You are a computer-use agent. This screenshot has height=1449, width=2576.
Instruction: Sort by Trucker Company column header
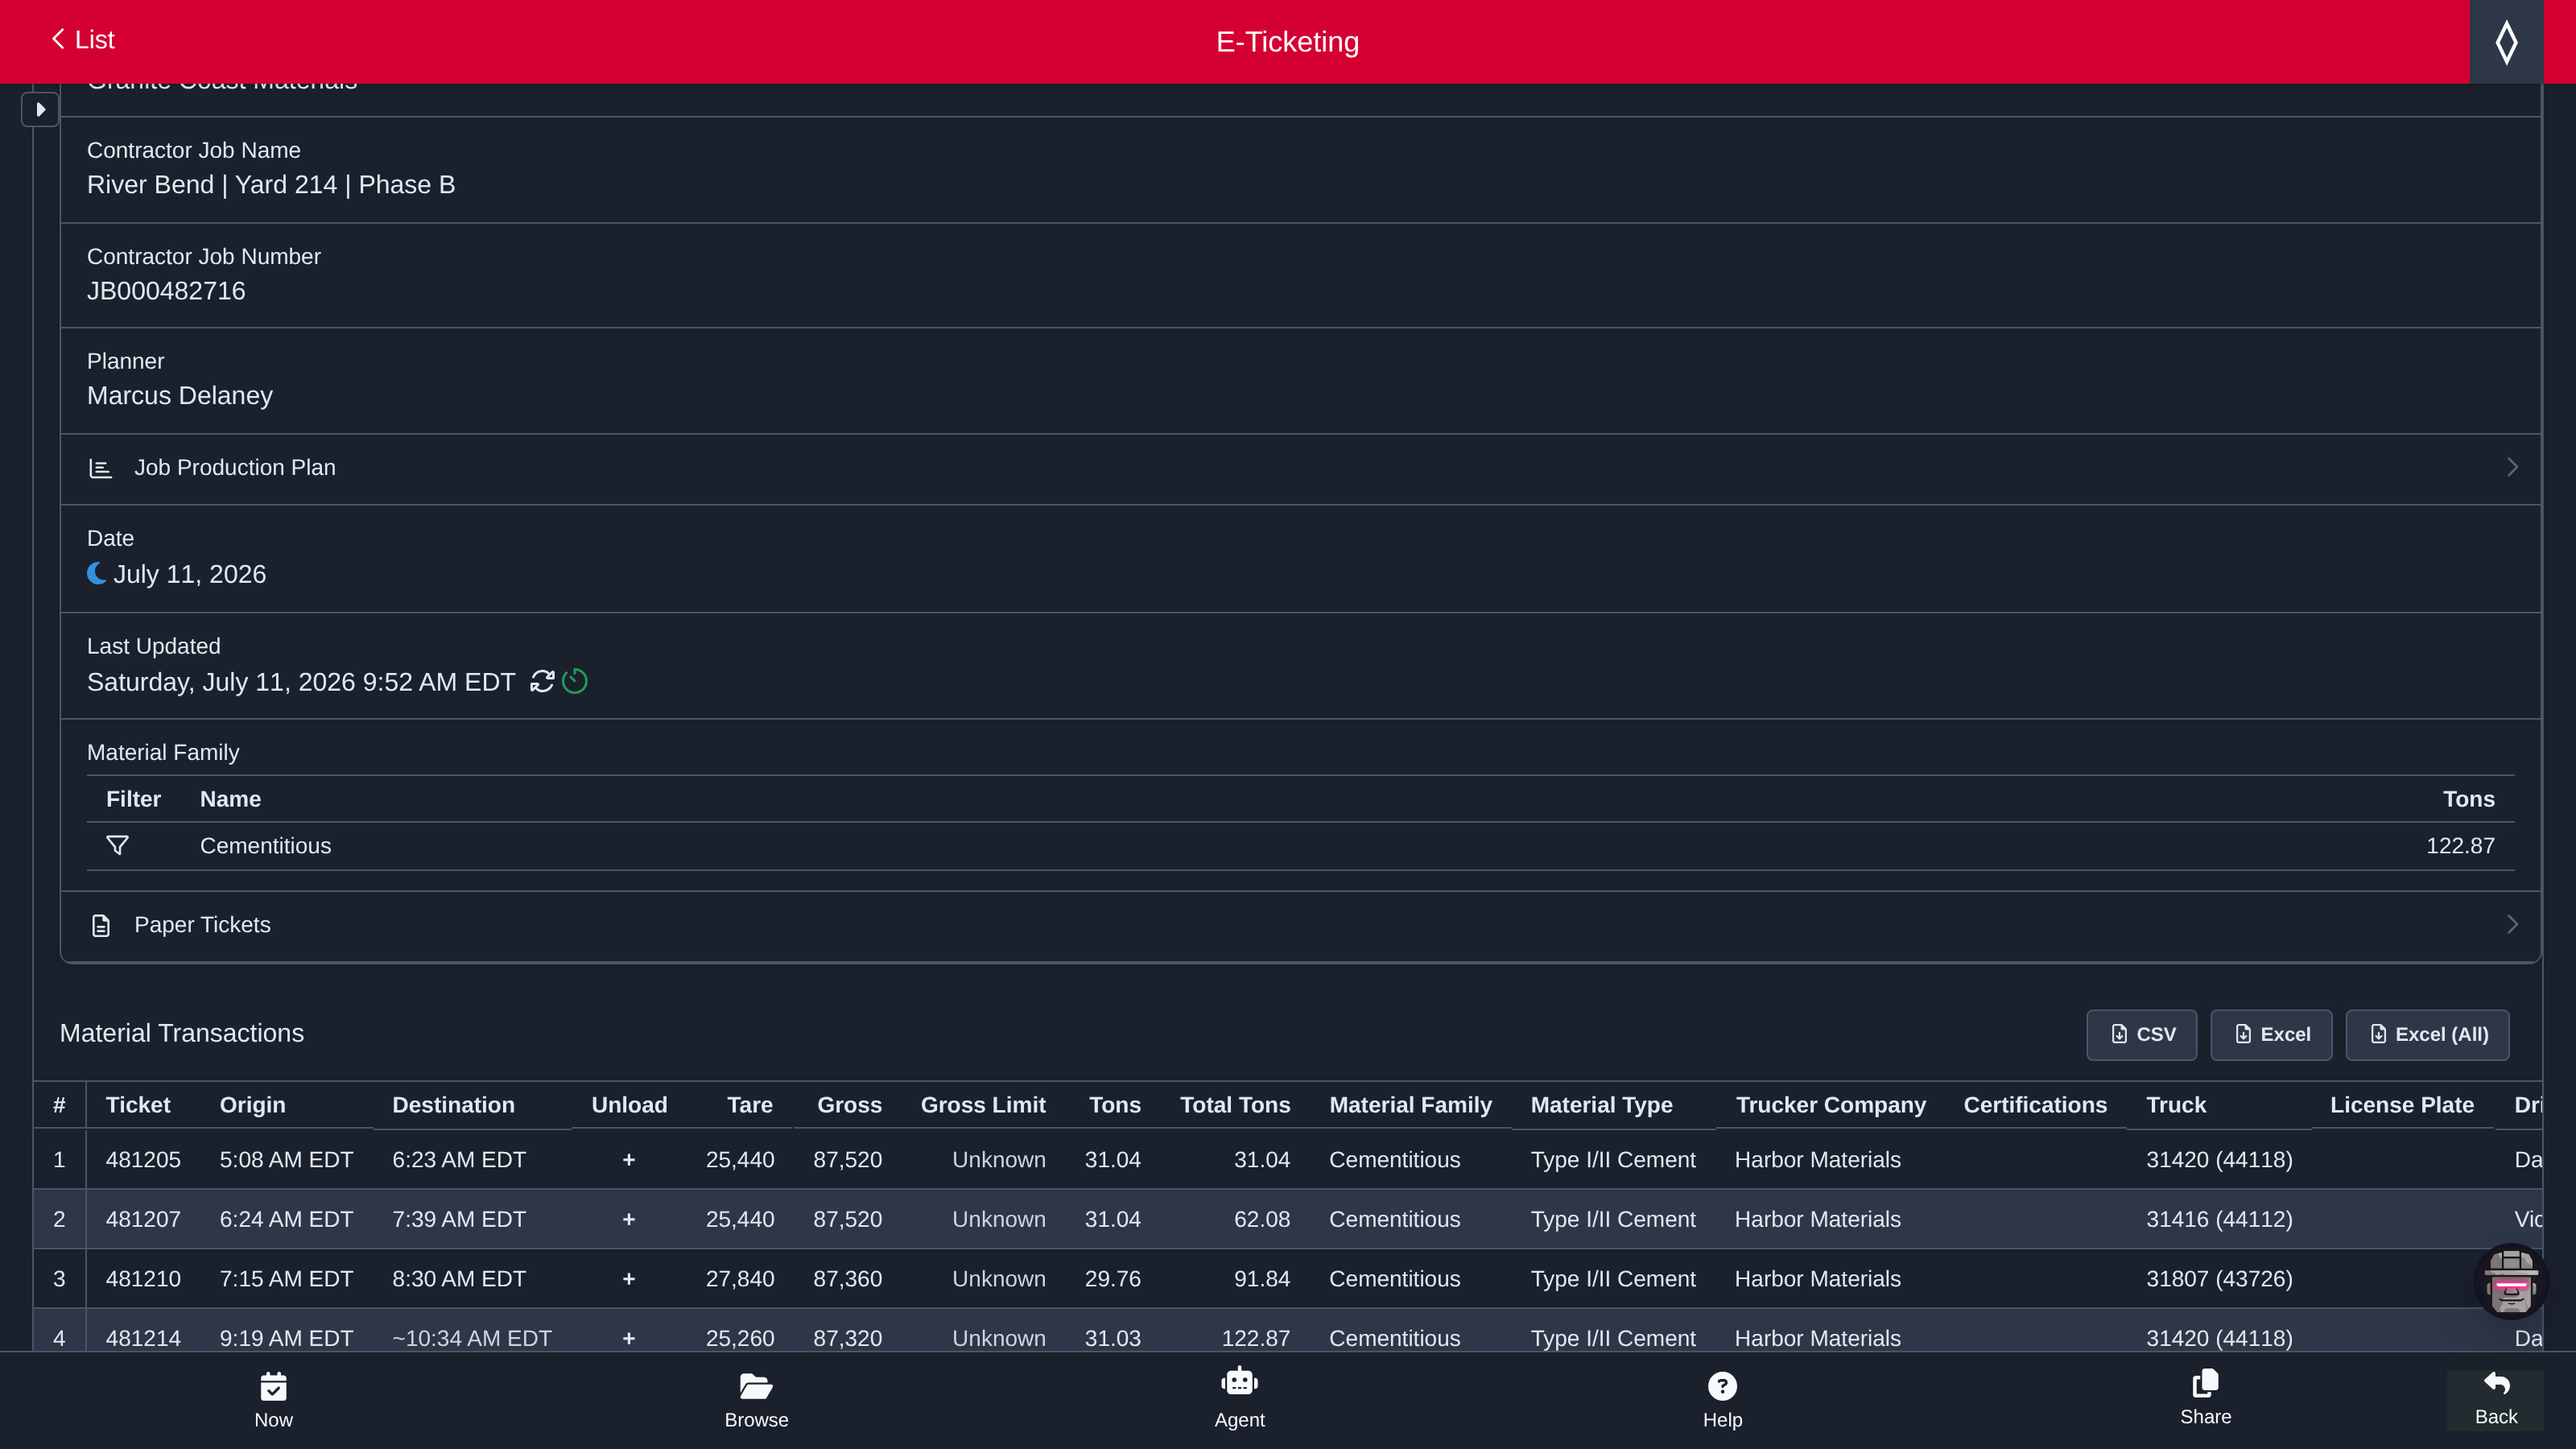1830,1105
